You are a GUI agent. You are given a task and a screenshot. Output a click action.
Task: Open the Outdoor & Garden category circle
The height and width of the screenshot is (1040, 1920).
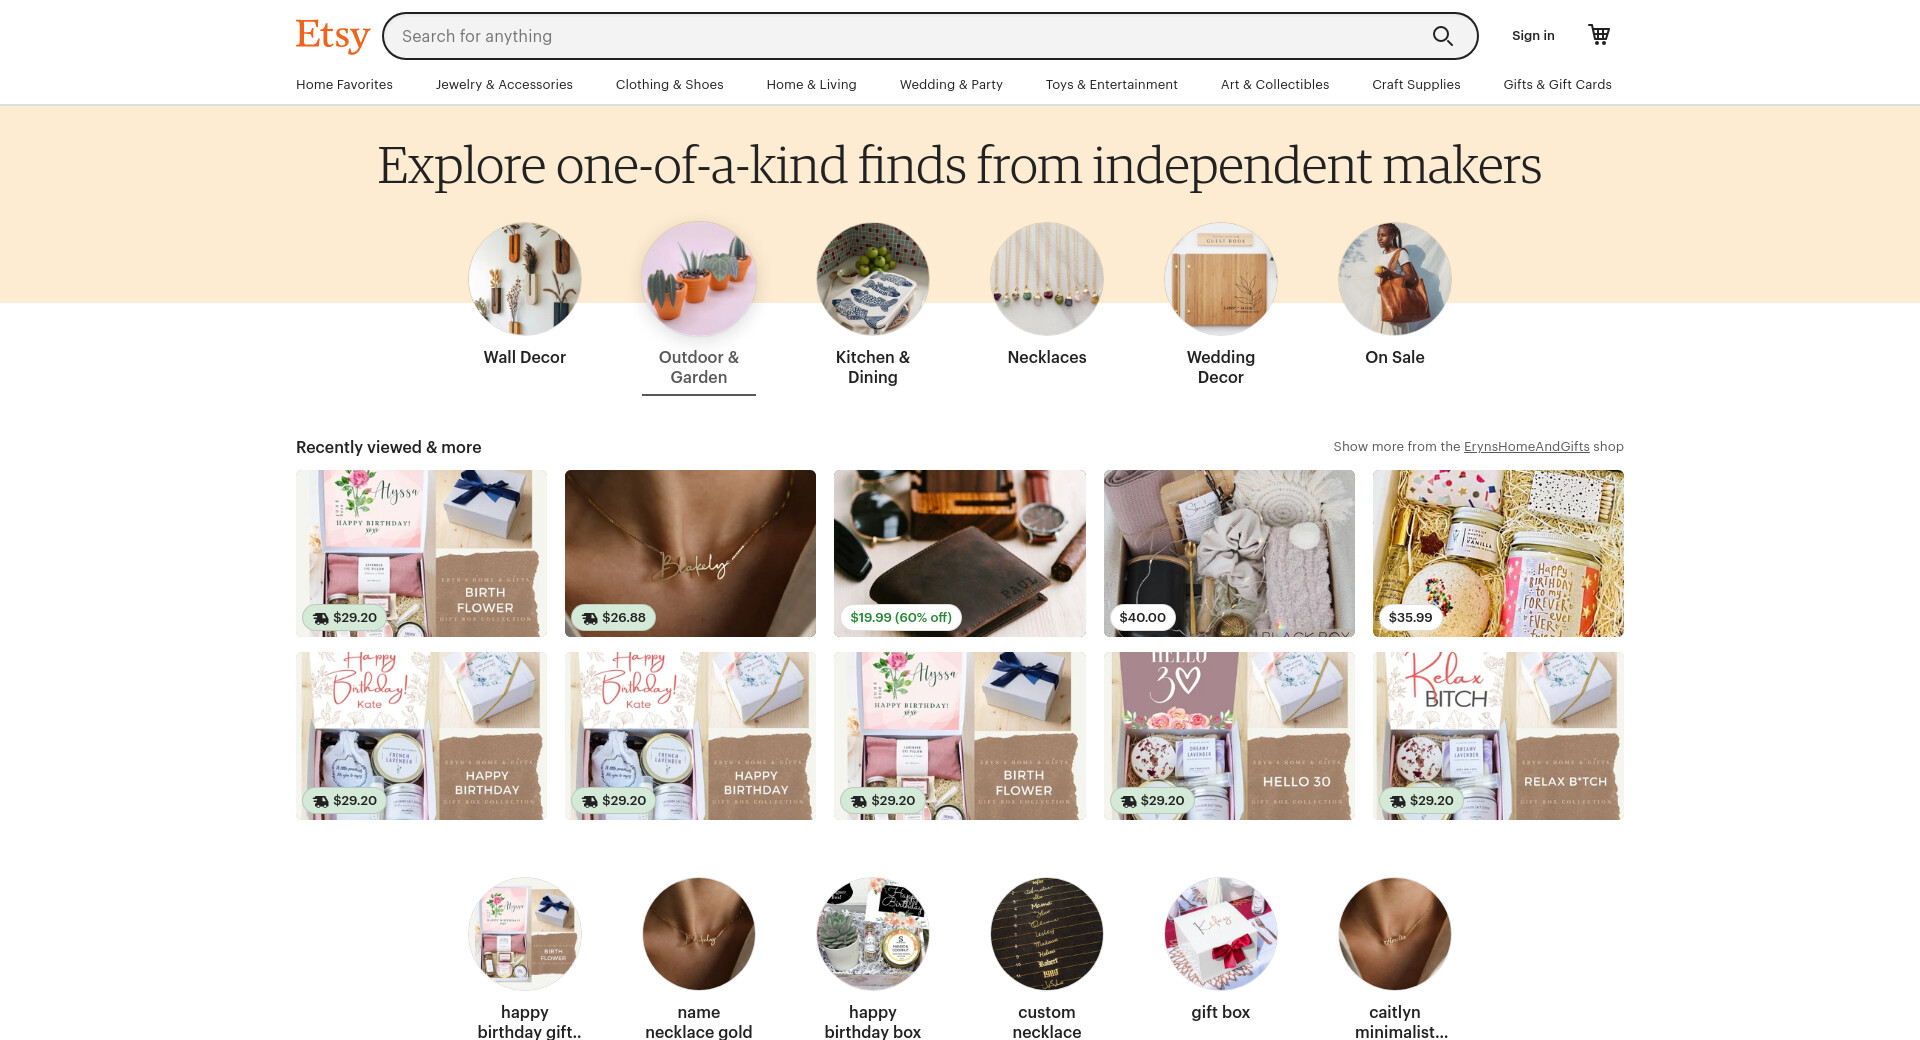[699, 279]
